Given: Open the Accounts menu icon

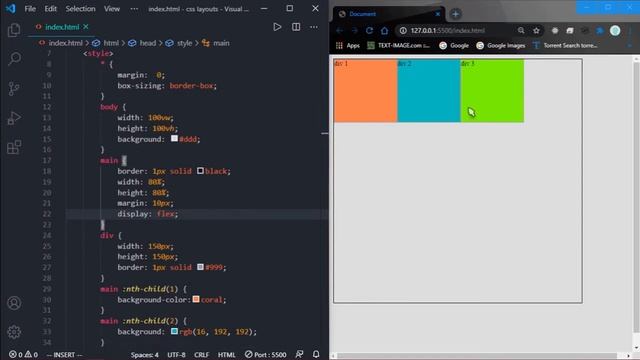Looking at the screenshot, I should [14, 303].
